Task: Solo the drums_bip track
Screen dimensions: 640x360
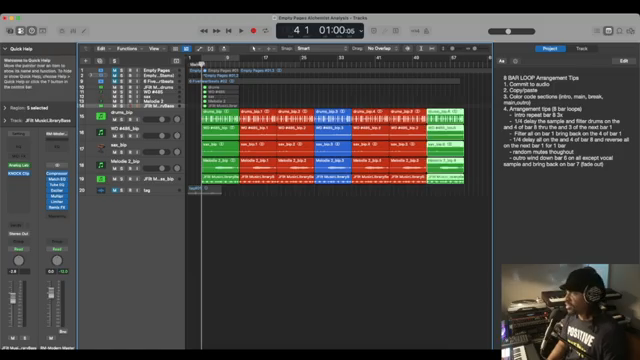Action: click(x=121, y=120)
